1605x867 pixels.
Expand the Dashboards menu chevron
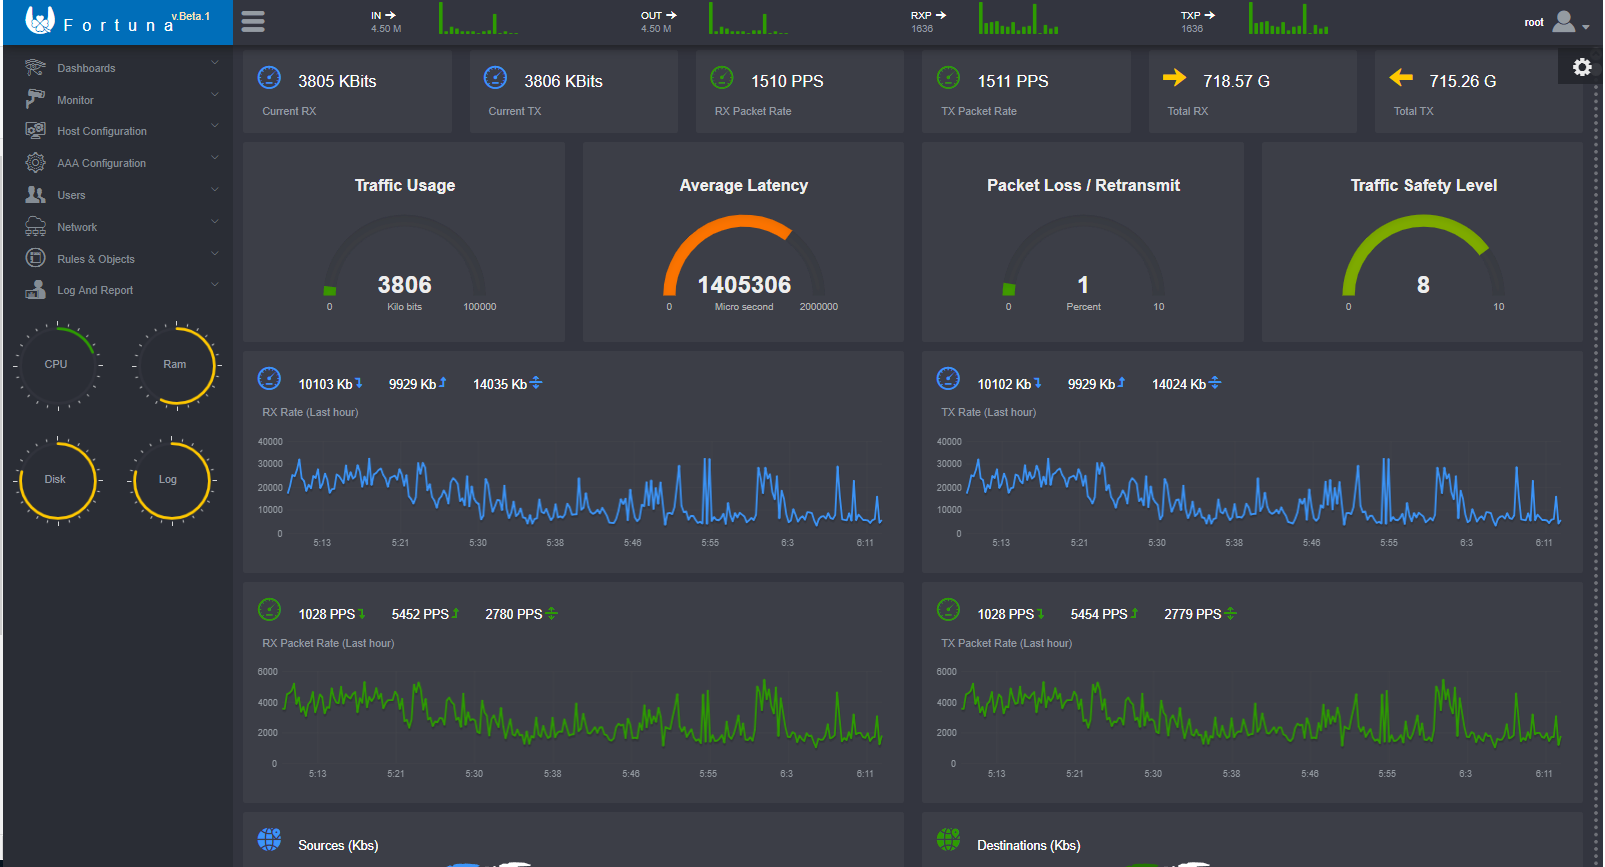[x=215, y=63]
